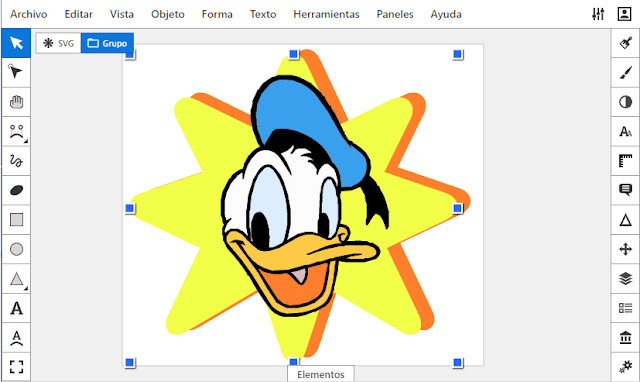Select the Rectangle tool
The width and height of the screenshot is (640, 382).
click(16, 220)
